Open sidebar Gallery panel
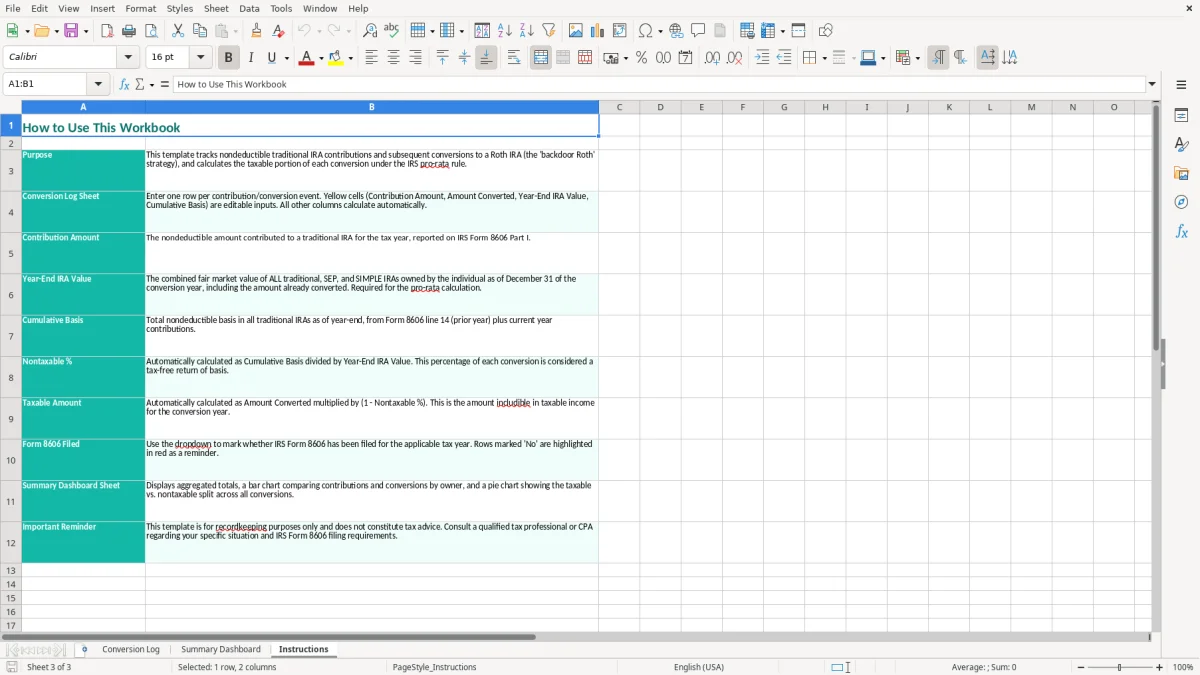1200x675 pixels. pyautogui.click(x=1181, y=174)
